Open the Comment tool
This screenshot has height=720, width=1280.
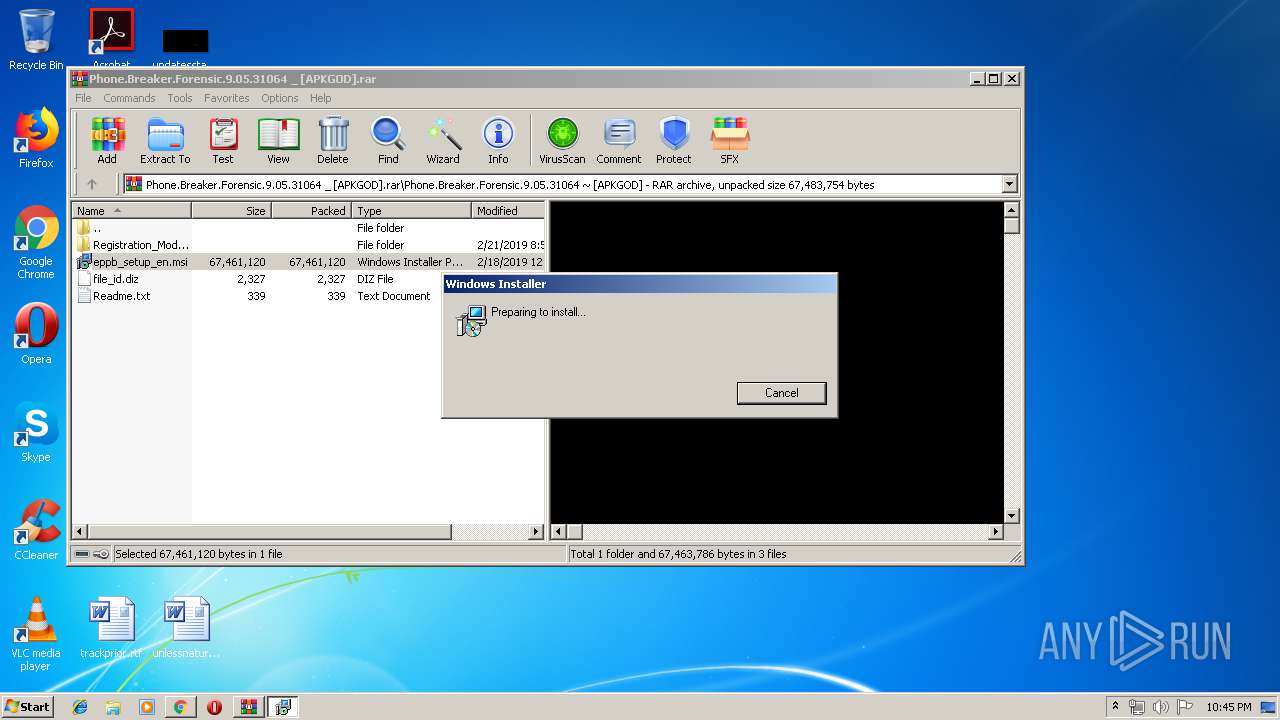click(619, 140)
